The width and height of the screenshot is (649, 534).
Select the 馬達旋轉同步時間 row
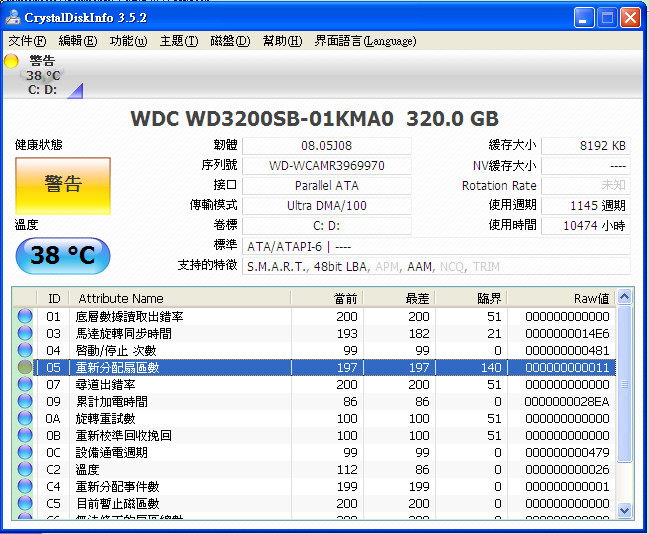tap(315, 333)
